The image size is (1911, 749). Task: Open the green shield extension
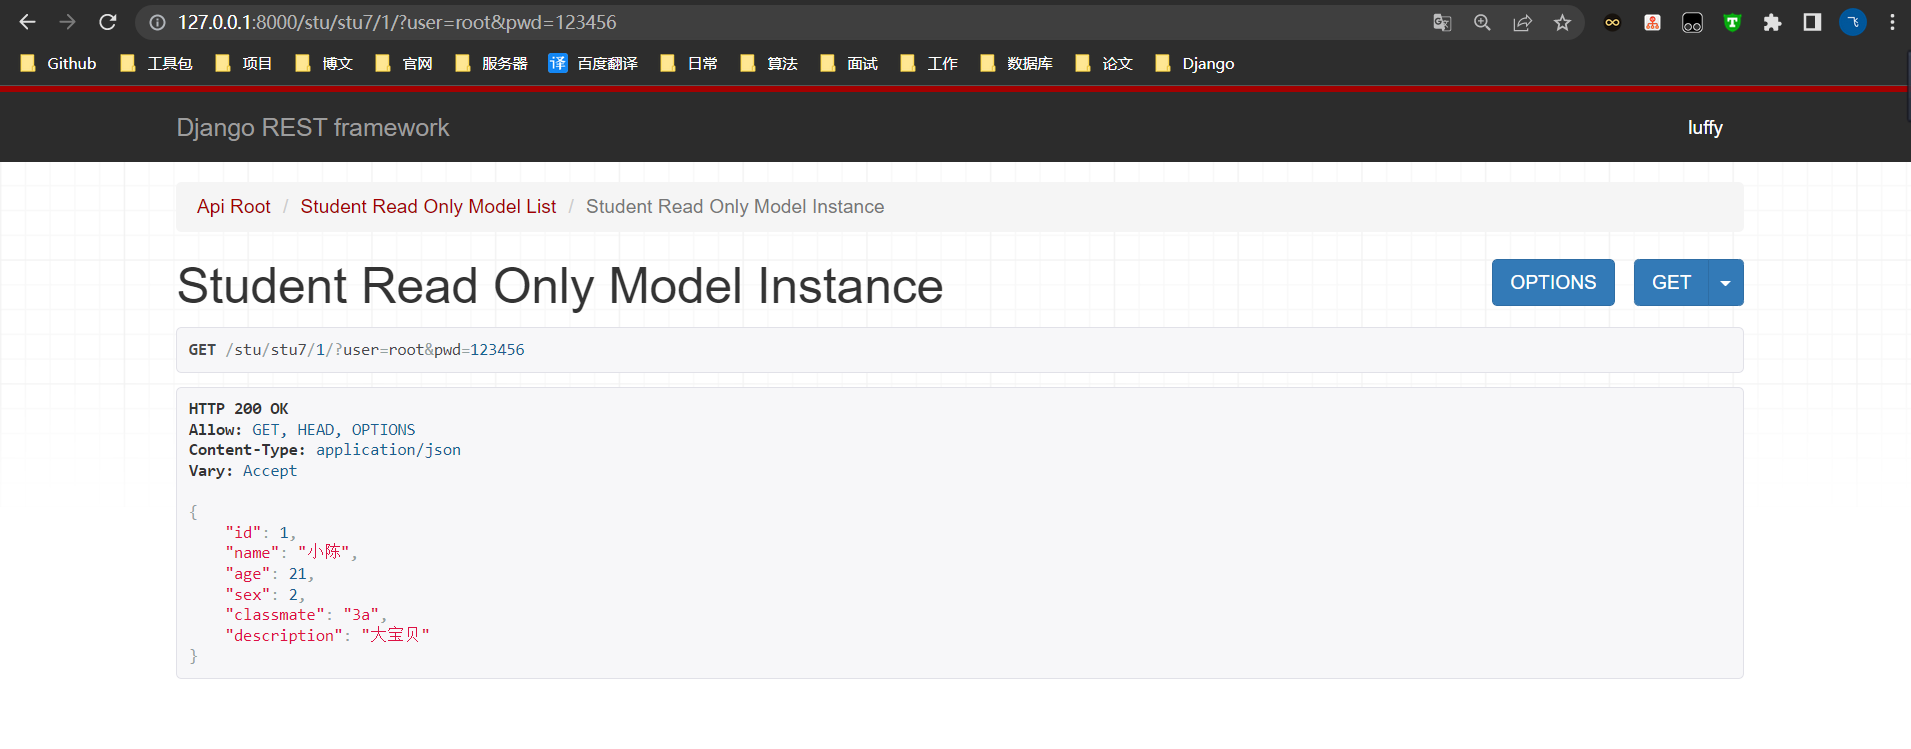pyautogui.click(x=1732, y=22)
